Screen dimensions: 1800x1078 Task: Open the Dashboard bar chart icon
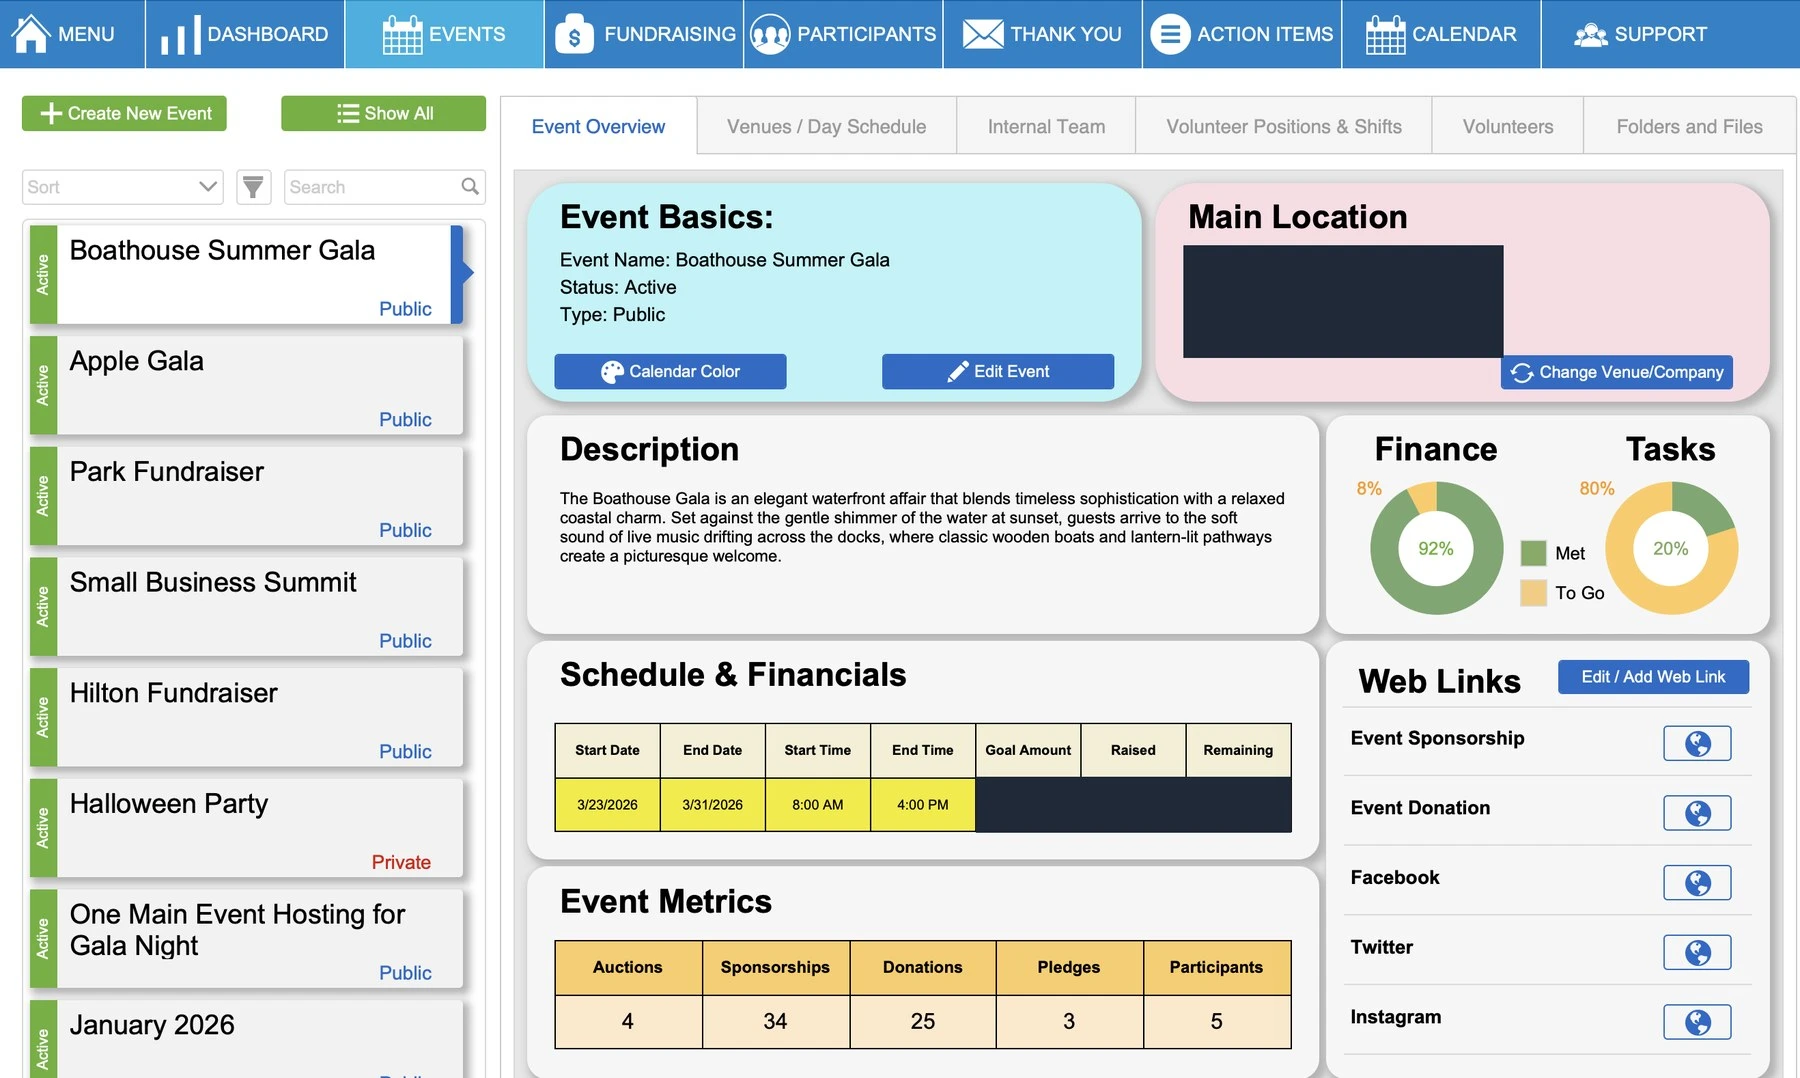[x=181, y=35]
